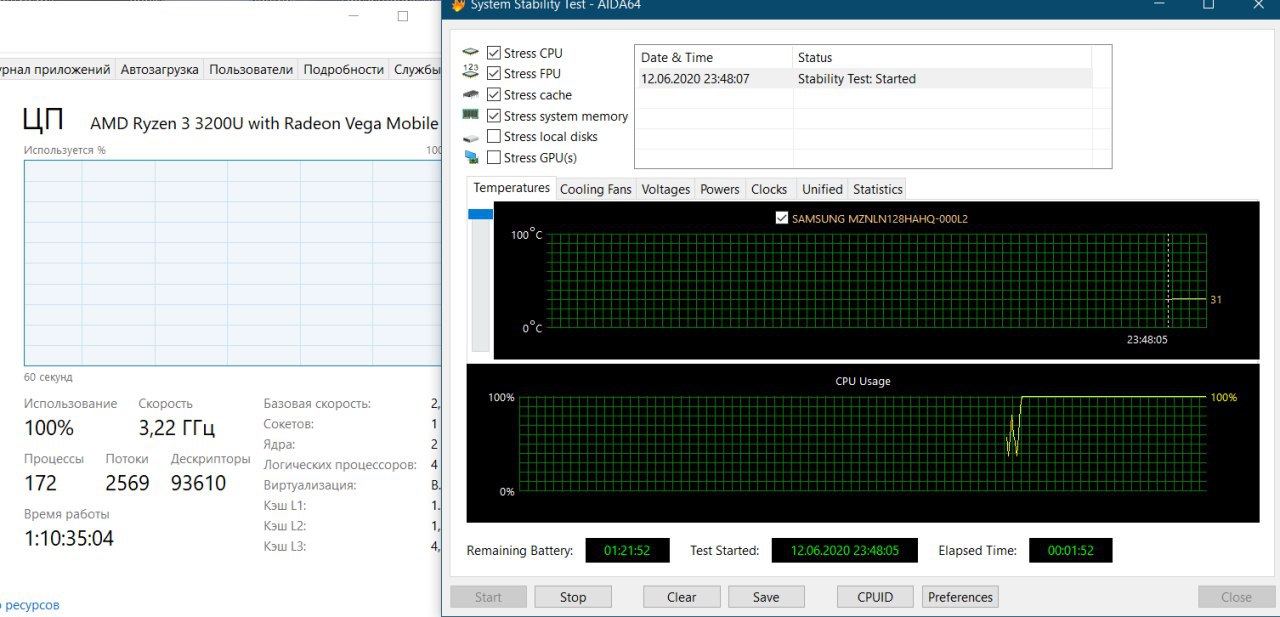Screen dimensions: 1280x617
Task: Click the cache chip icon beside Stress cache
Action: click(x=470, y=95)
